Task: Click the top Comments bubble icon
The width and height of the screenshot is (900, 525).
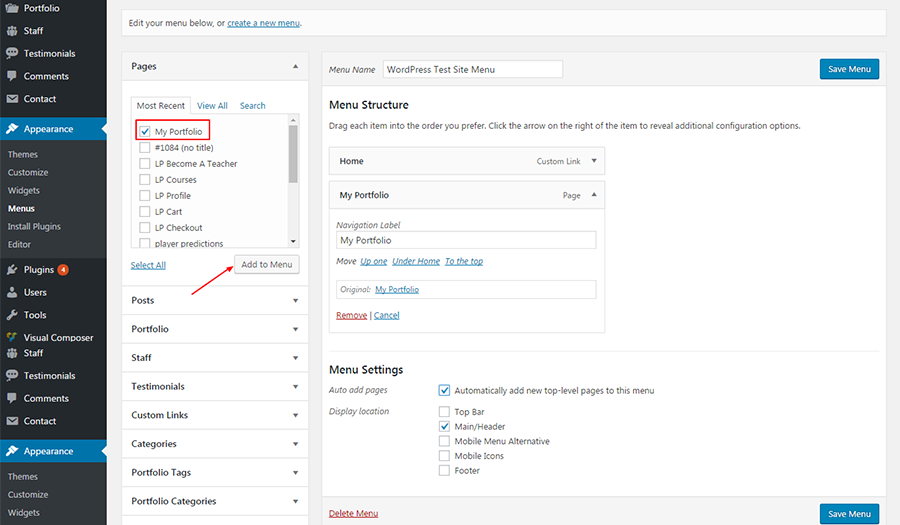Action: [x=12, y=76]
